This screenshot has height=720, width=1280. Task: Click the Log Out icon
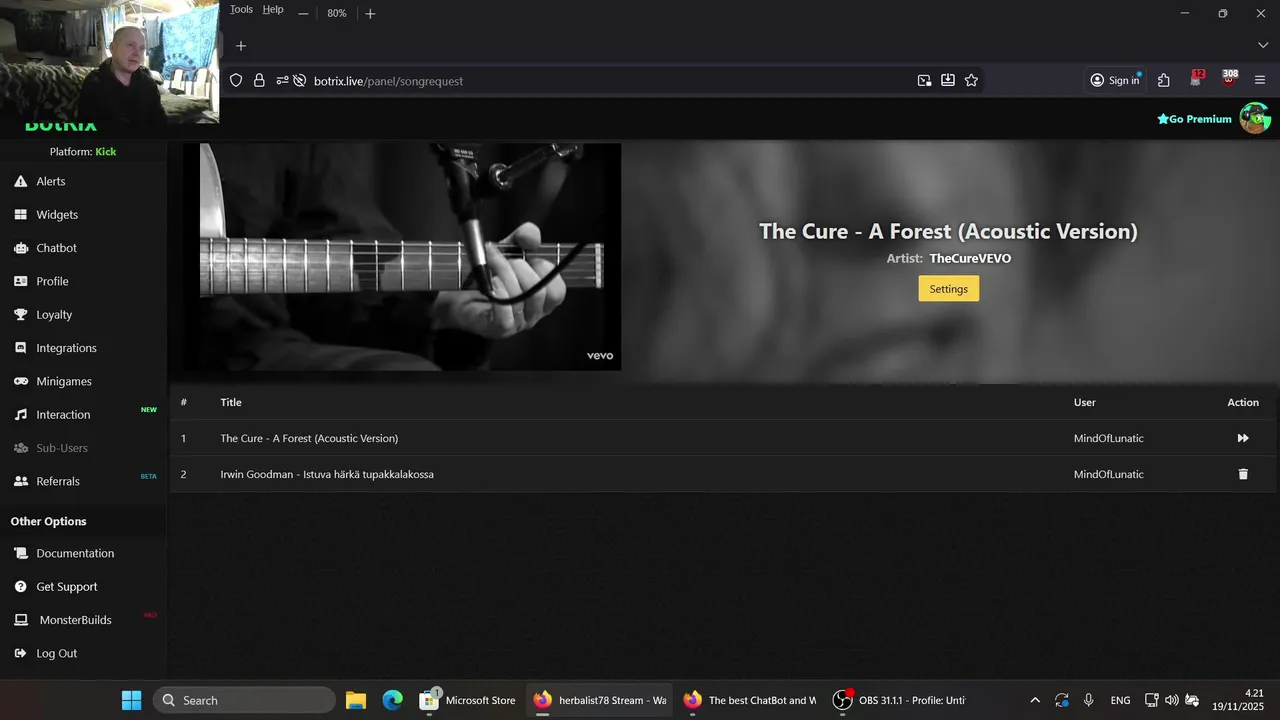(x=20, y=653)
